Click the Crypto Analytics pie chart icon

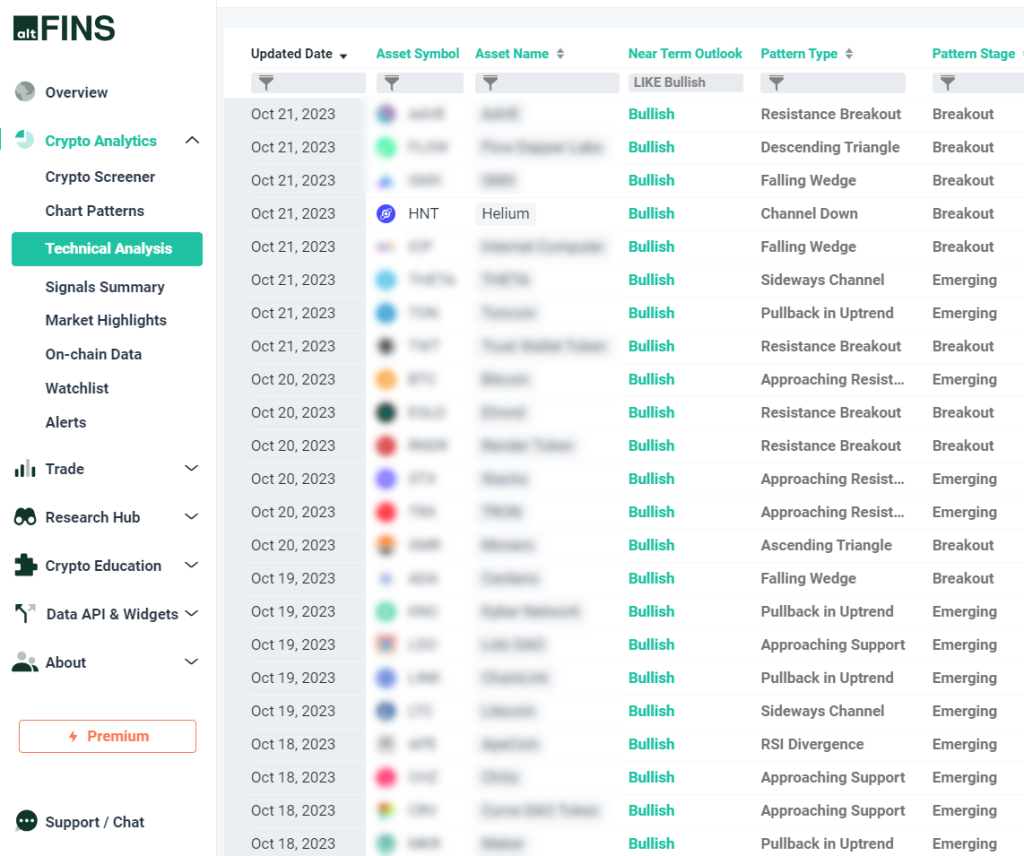pyautogui.click(x=25, y=141)
